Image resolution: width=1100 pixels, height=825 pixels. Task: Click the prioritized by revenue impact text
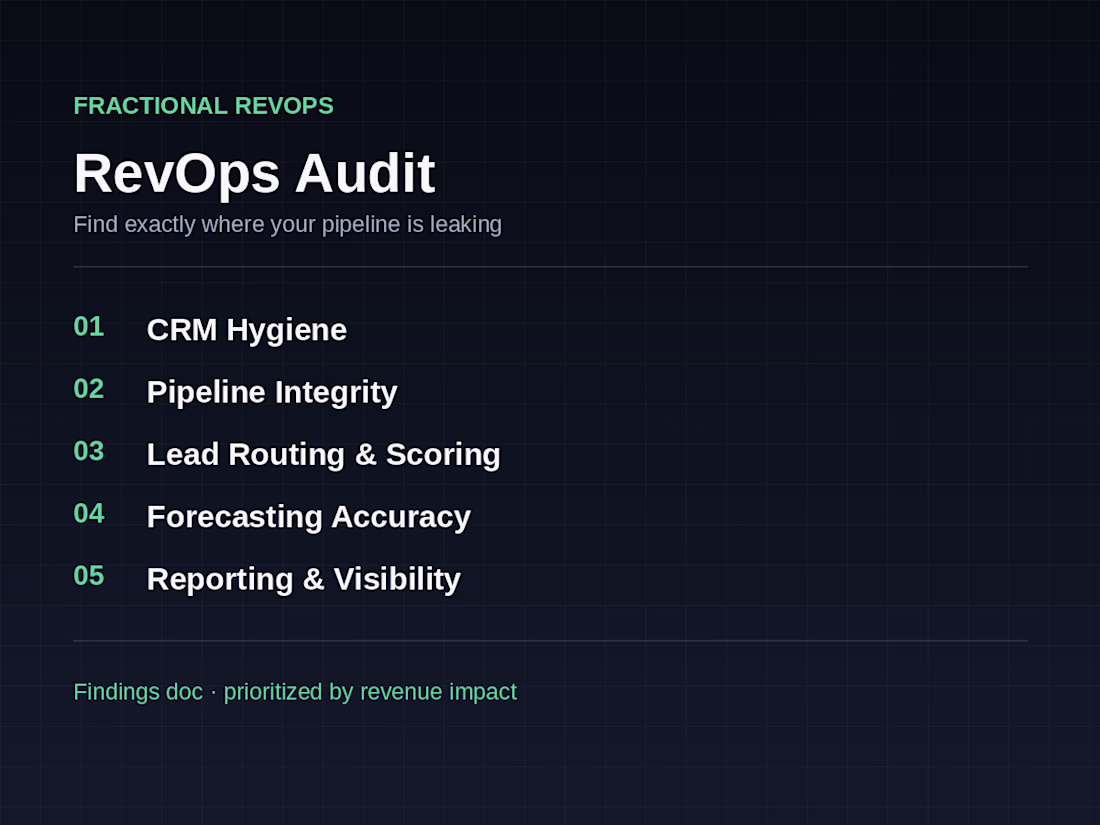[370, 692]
